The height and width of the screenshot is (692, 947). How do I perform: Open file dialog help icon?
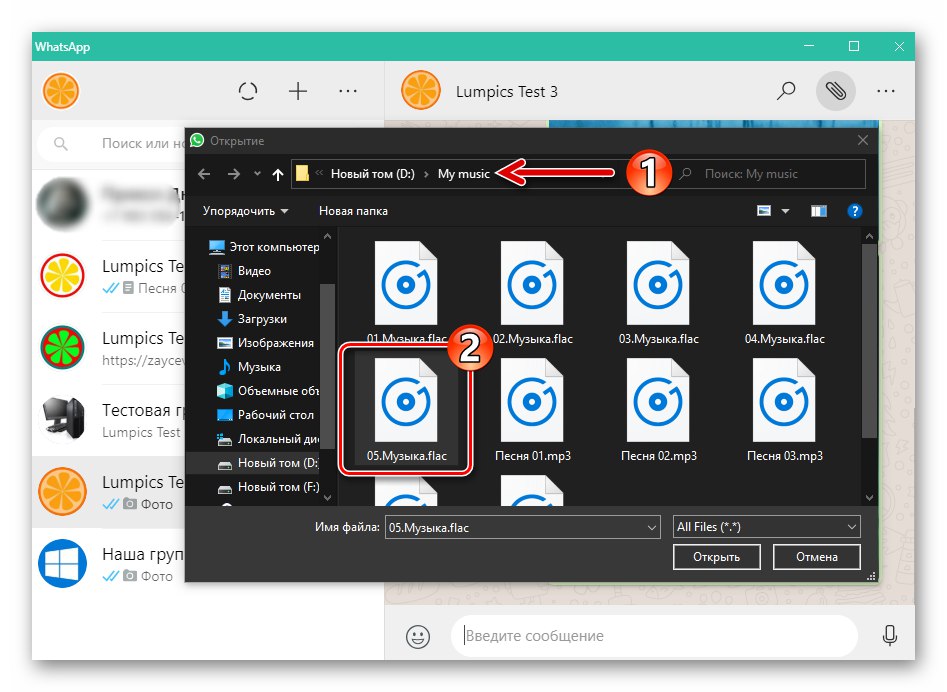[854, 211]
